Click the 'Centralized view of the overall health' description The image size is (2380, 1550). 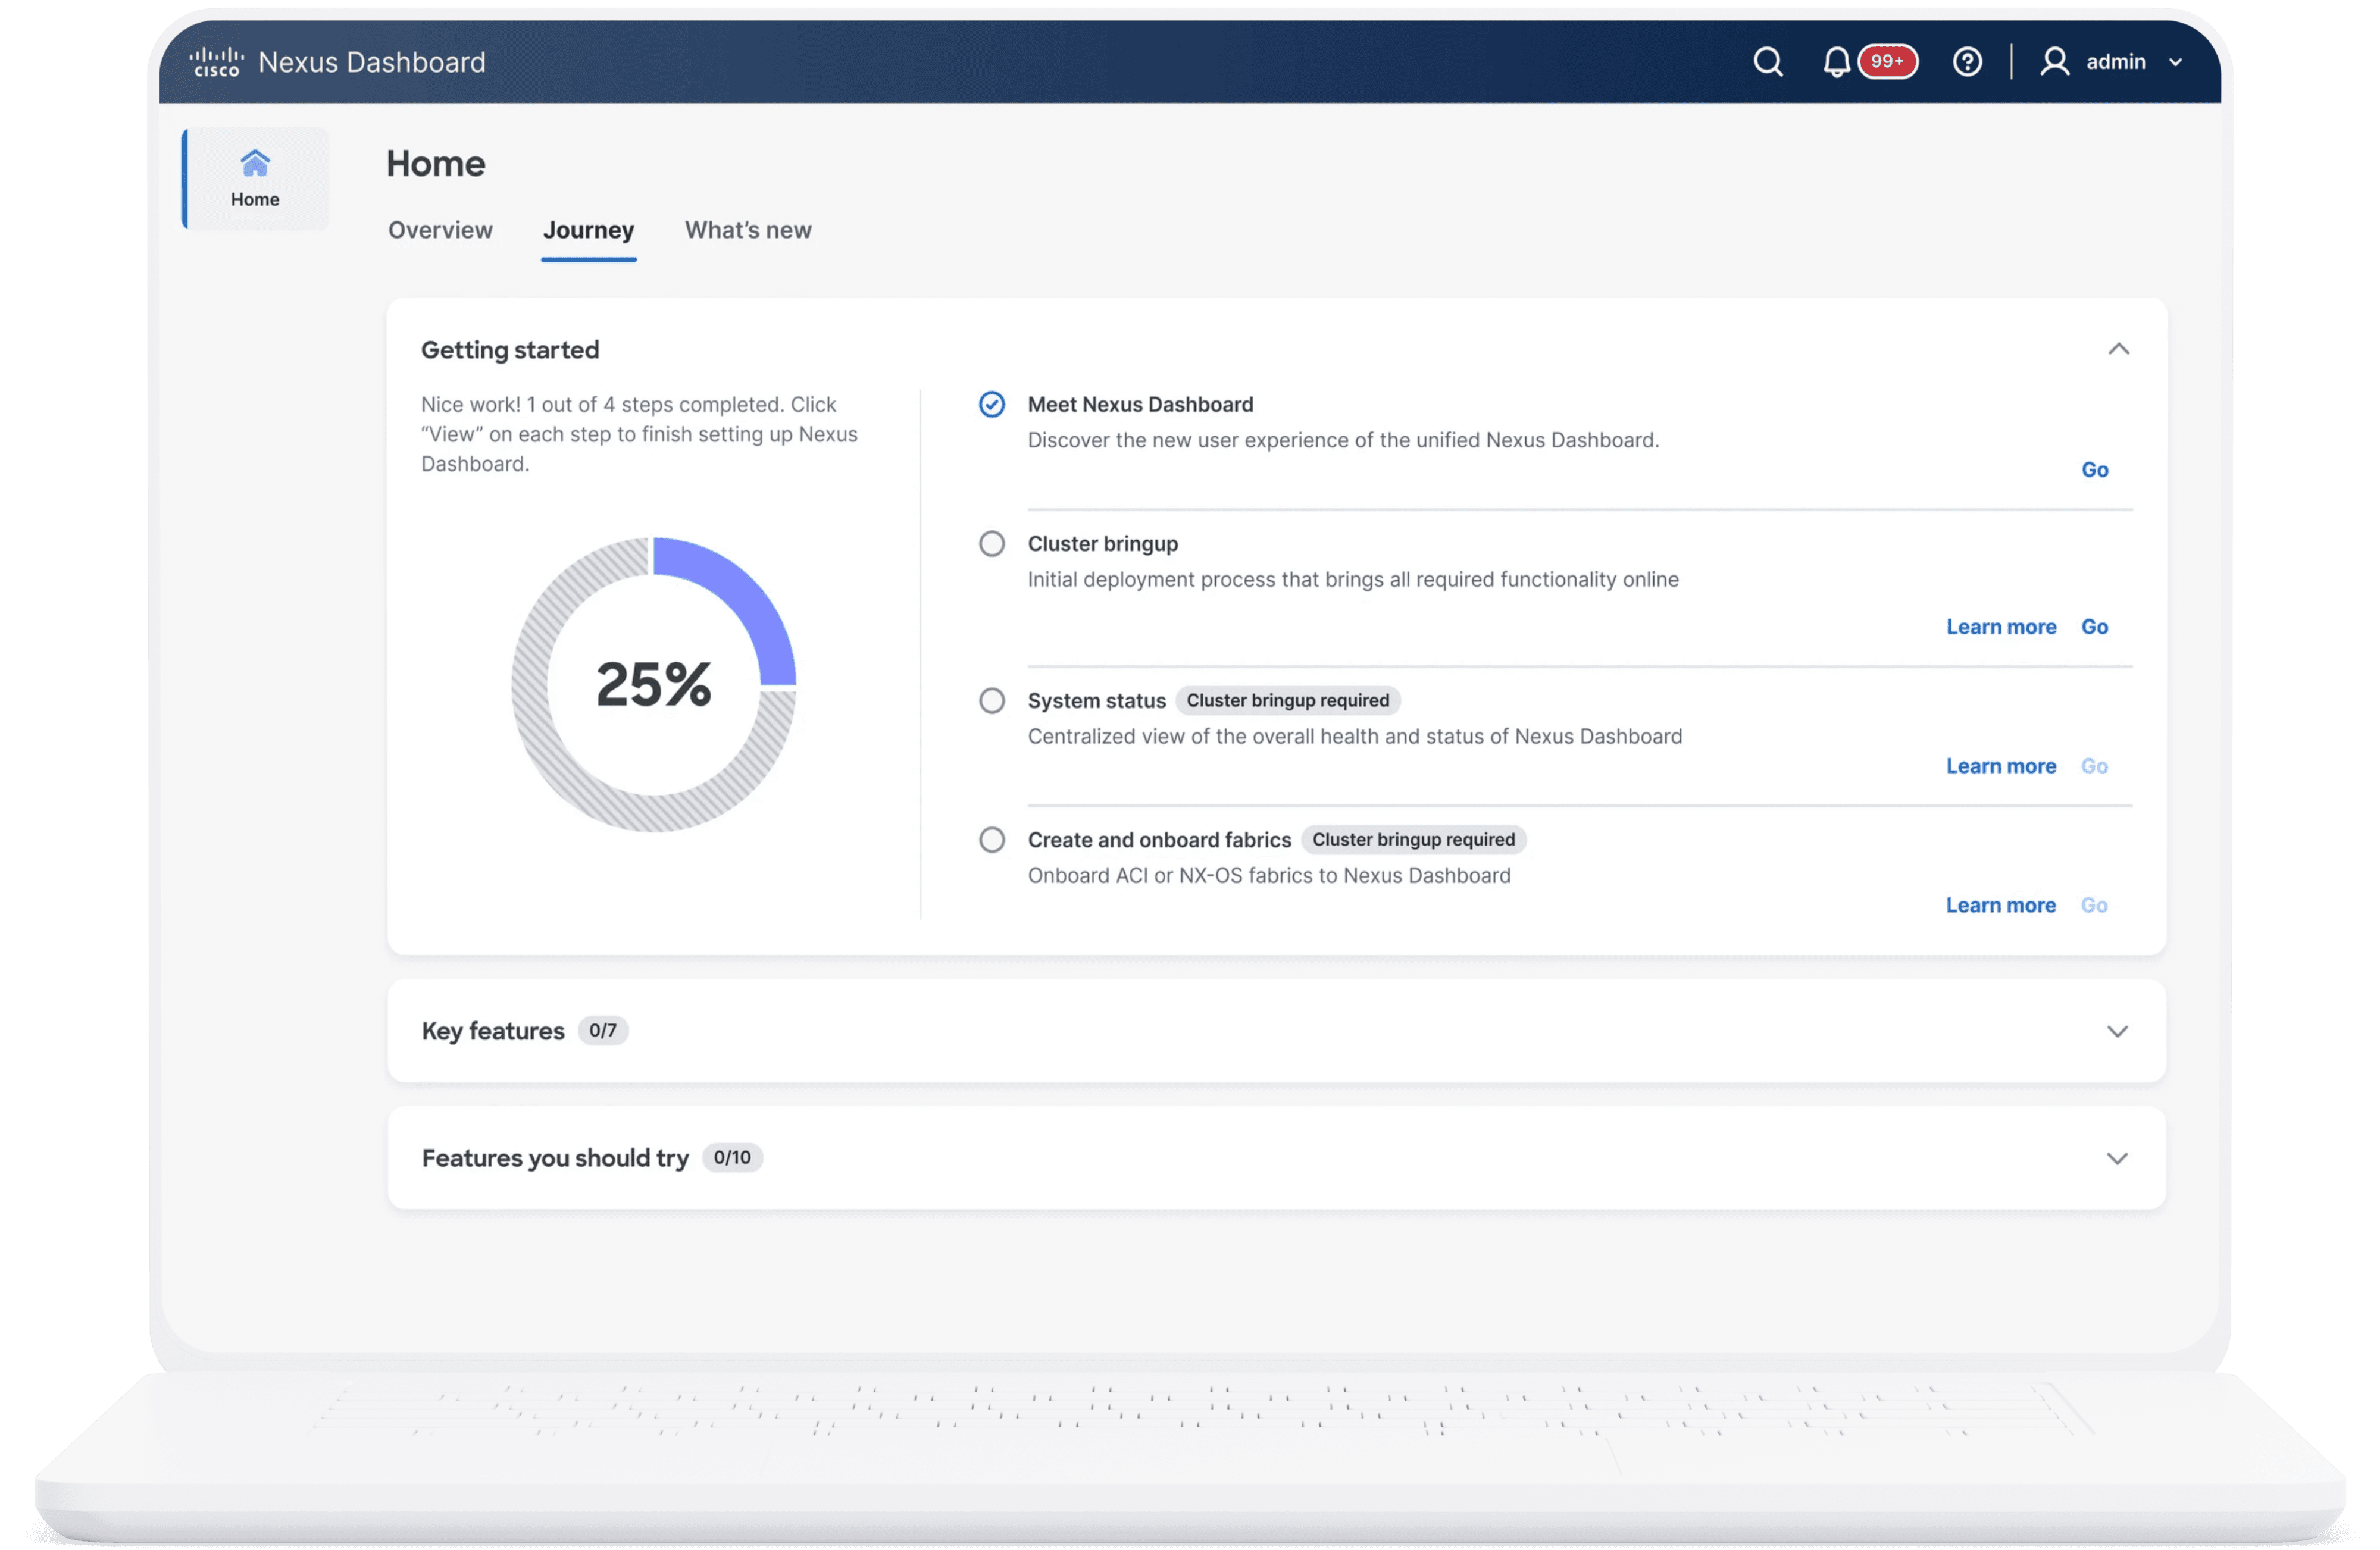point(1355,736)
